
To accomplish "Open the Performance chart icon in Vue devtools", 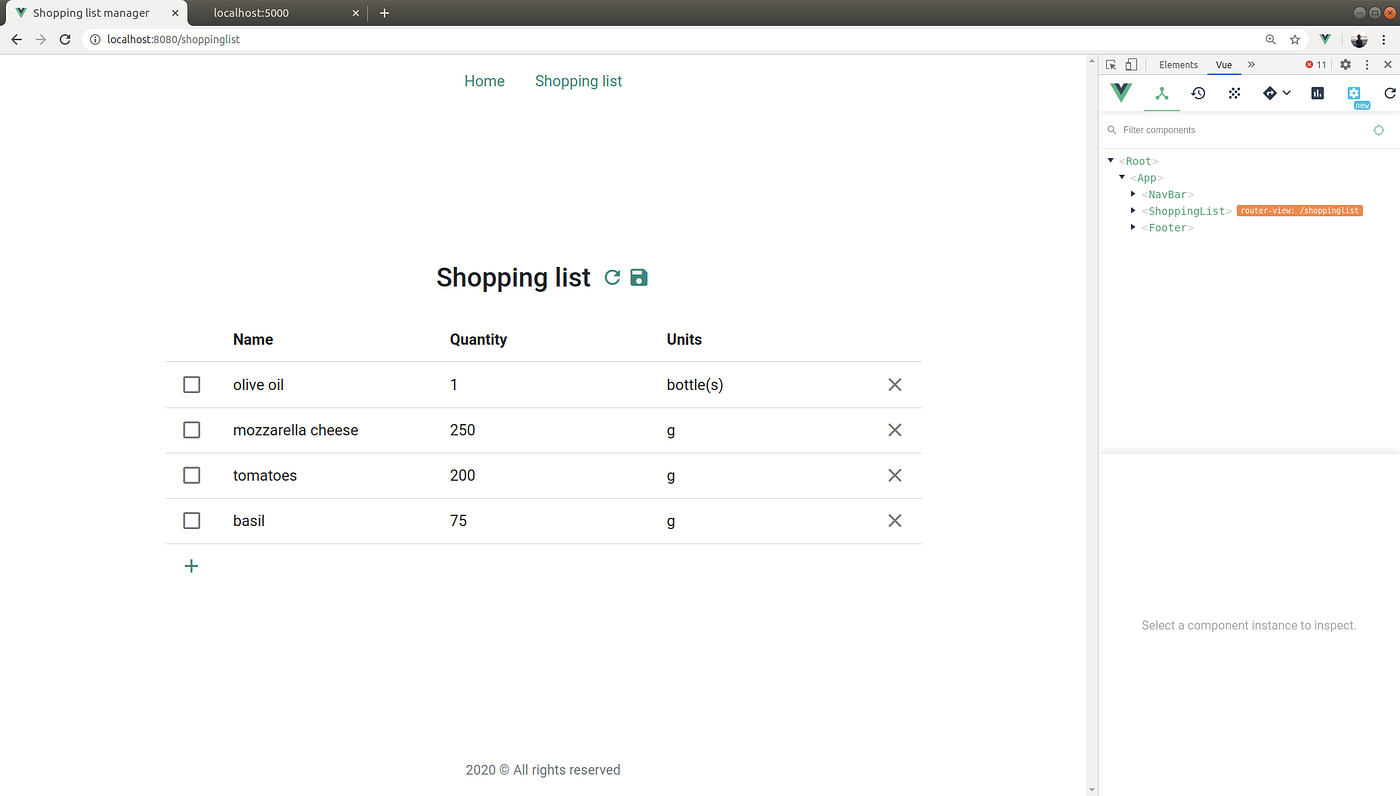I will (x=1318, y=93).
